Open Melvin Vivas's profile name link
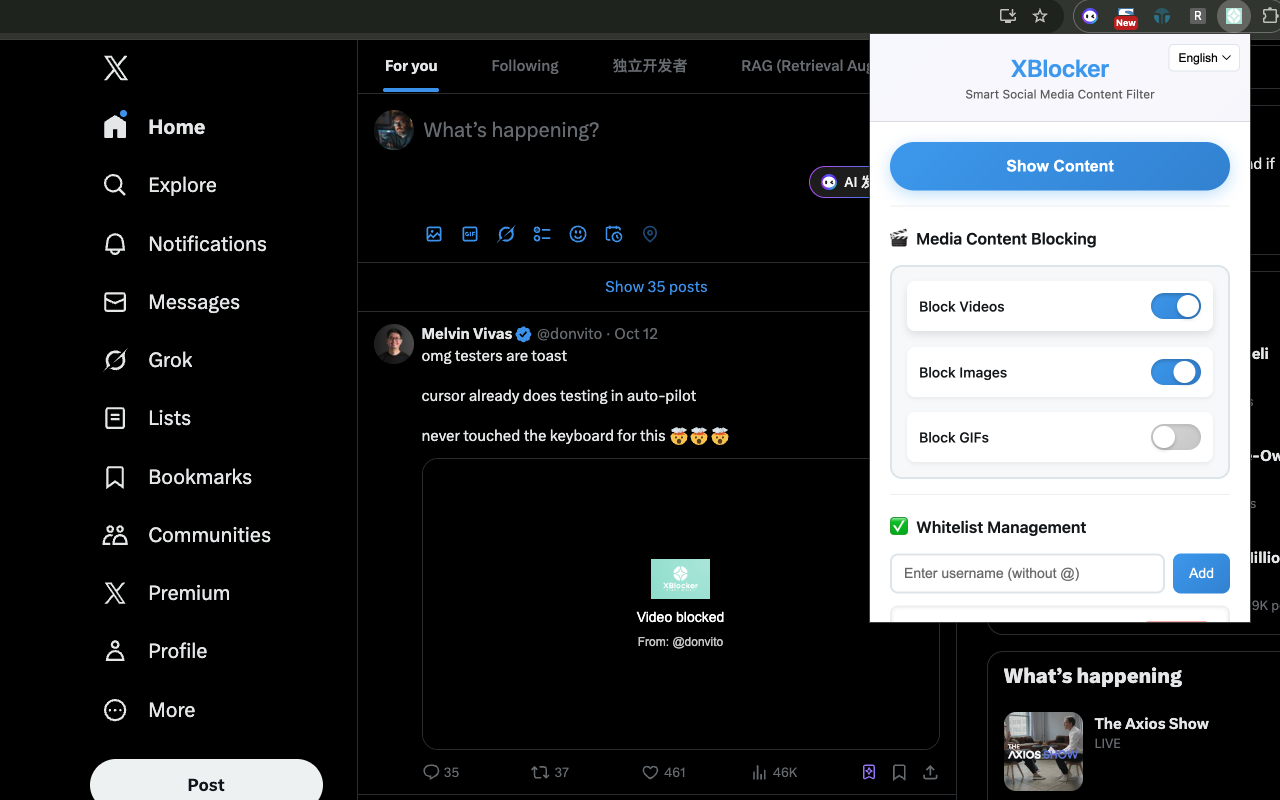Screen dimensions: 1280x800 coord(467,334)
